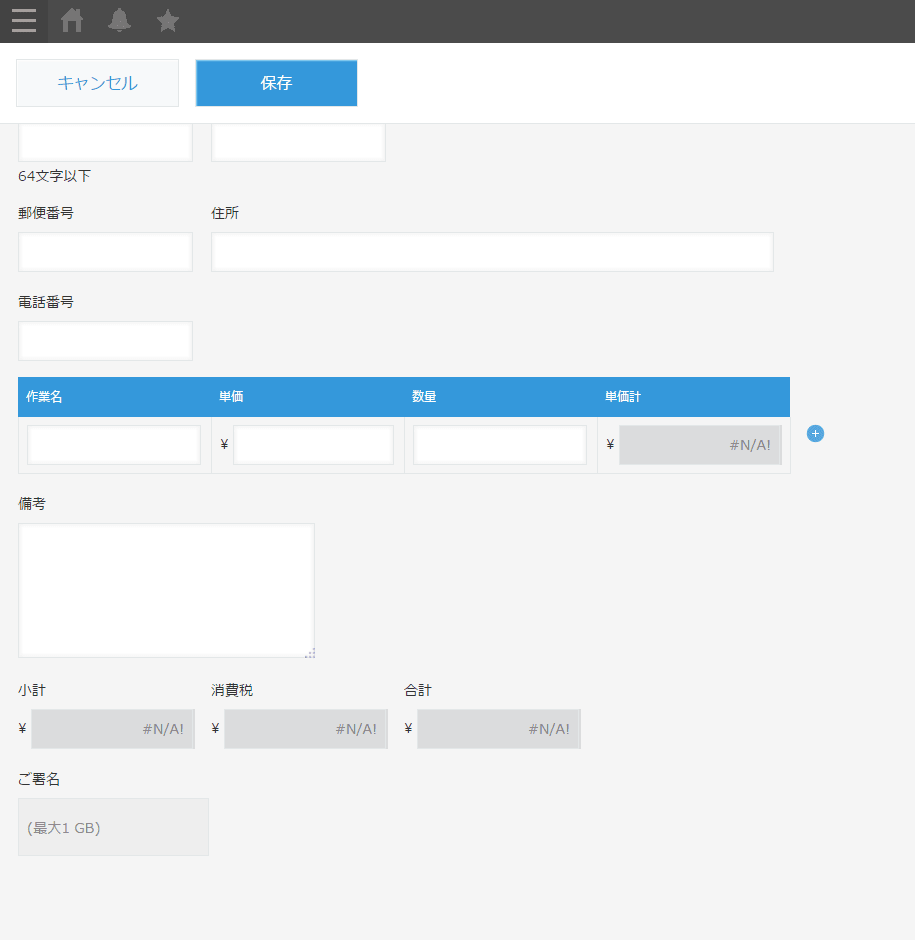
Task: Click the 作業名 field in the table
Action: click(x=114, y=445)
